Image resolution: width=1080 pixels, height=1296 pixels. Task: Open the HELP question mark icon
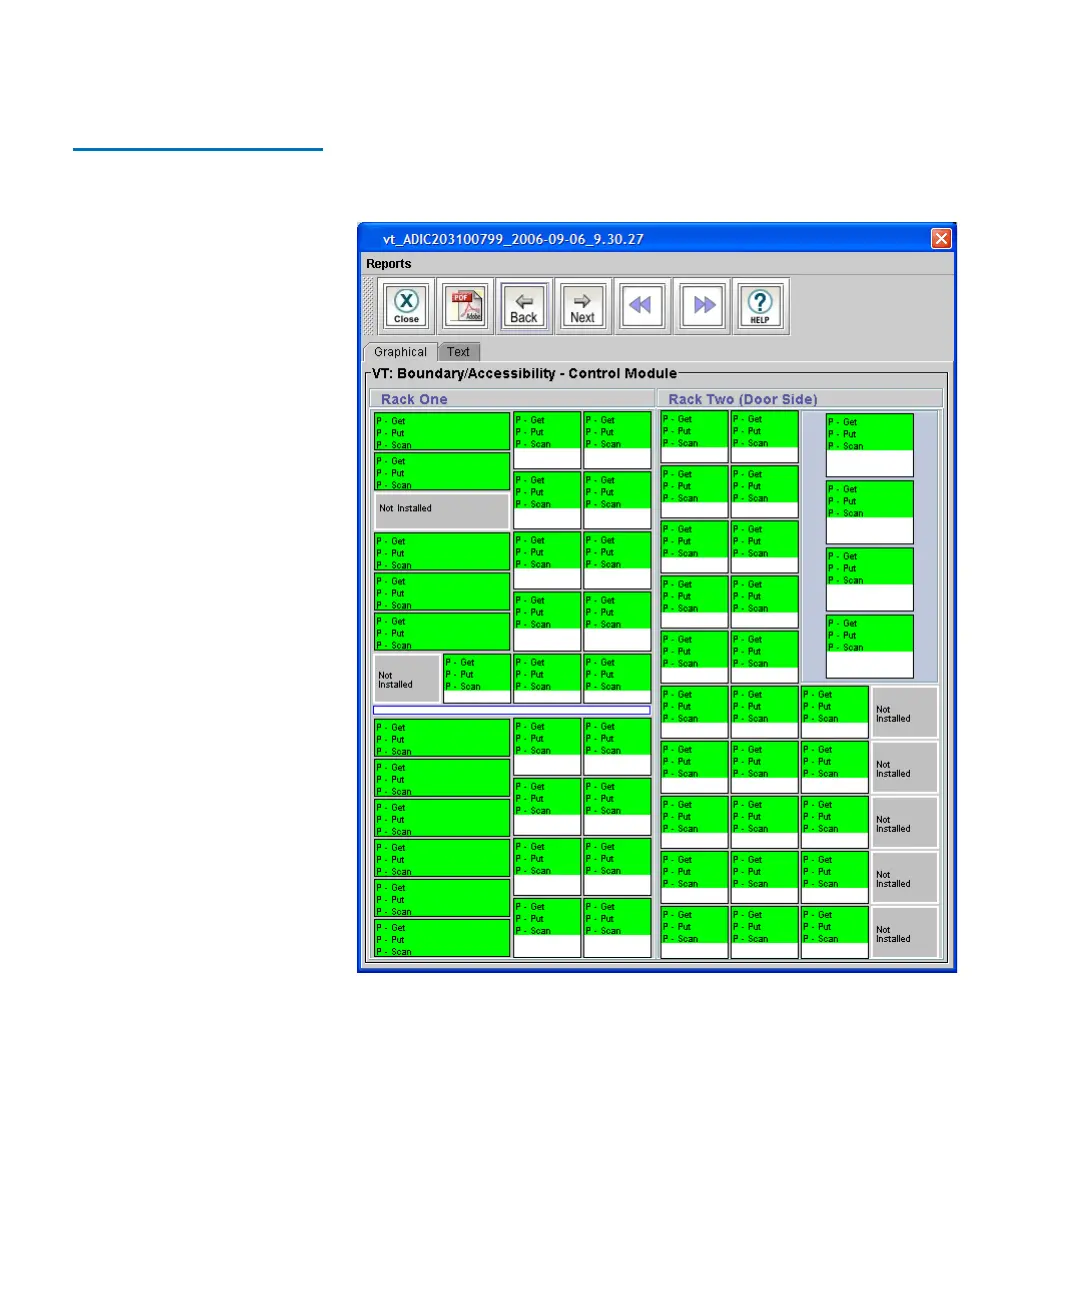pos(760,306)
